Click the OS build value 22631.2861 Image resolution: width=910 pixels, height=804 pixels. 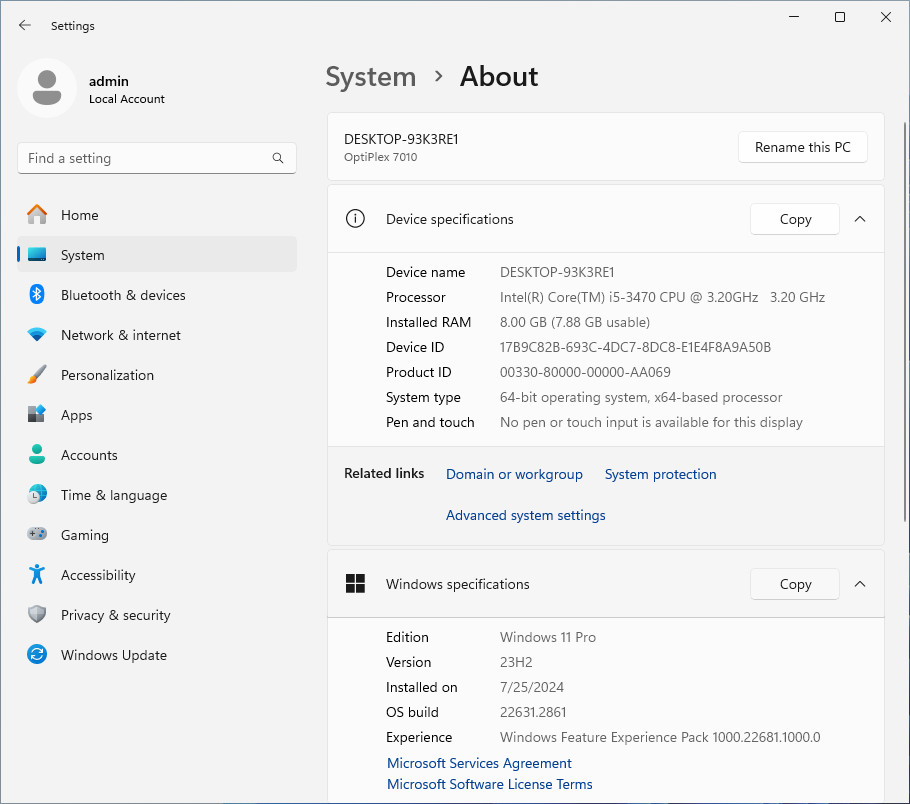[x=533, y=712]
